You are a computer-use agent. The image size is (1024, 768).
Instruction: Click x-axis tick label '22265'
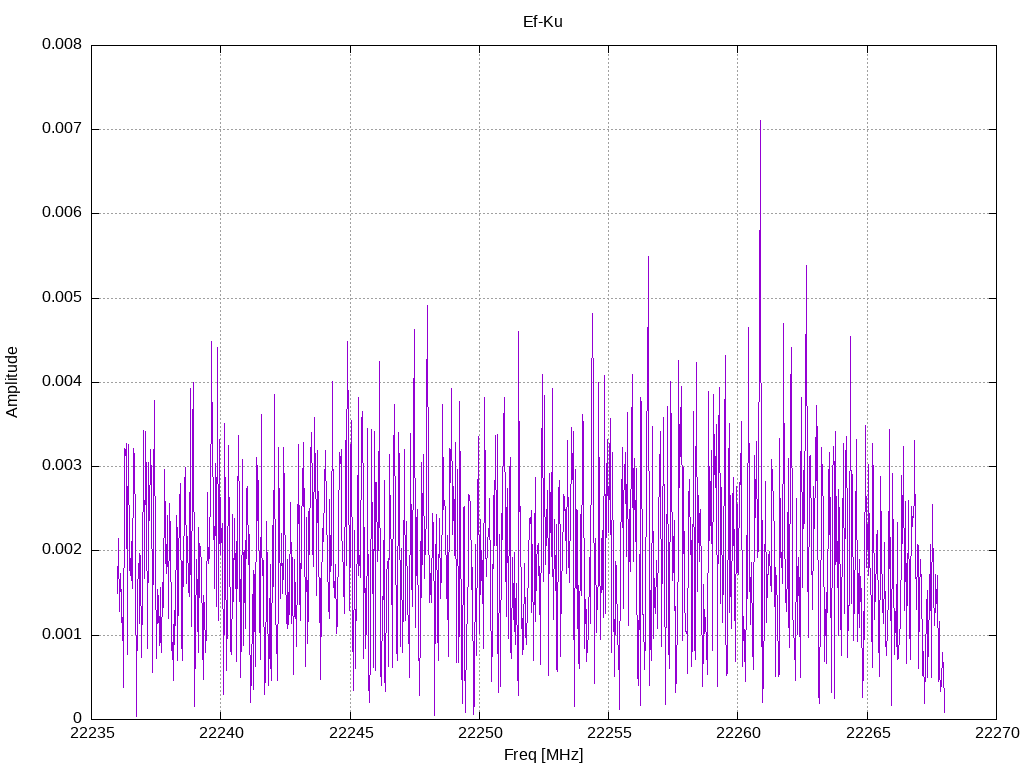(867, 733)
